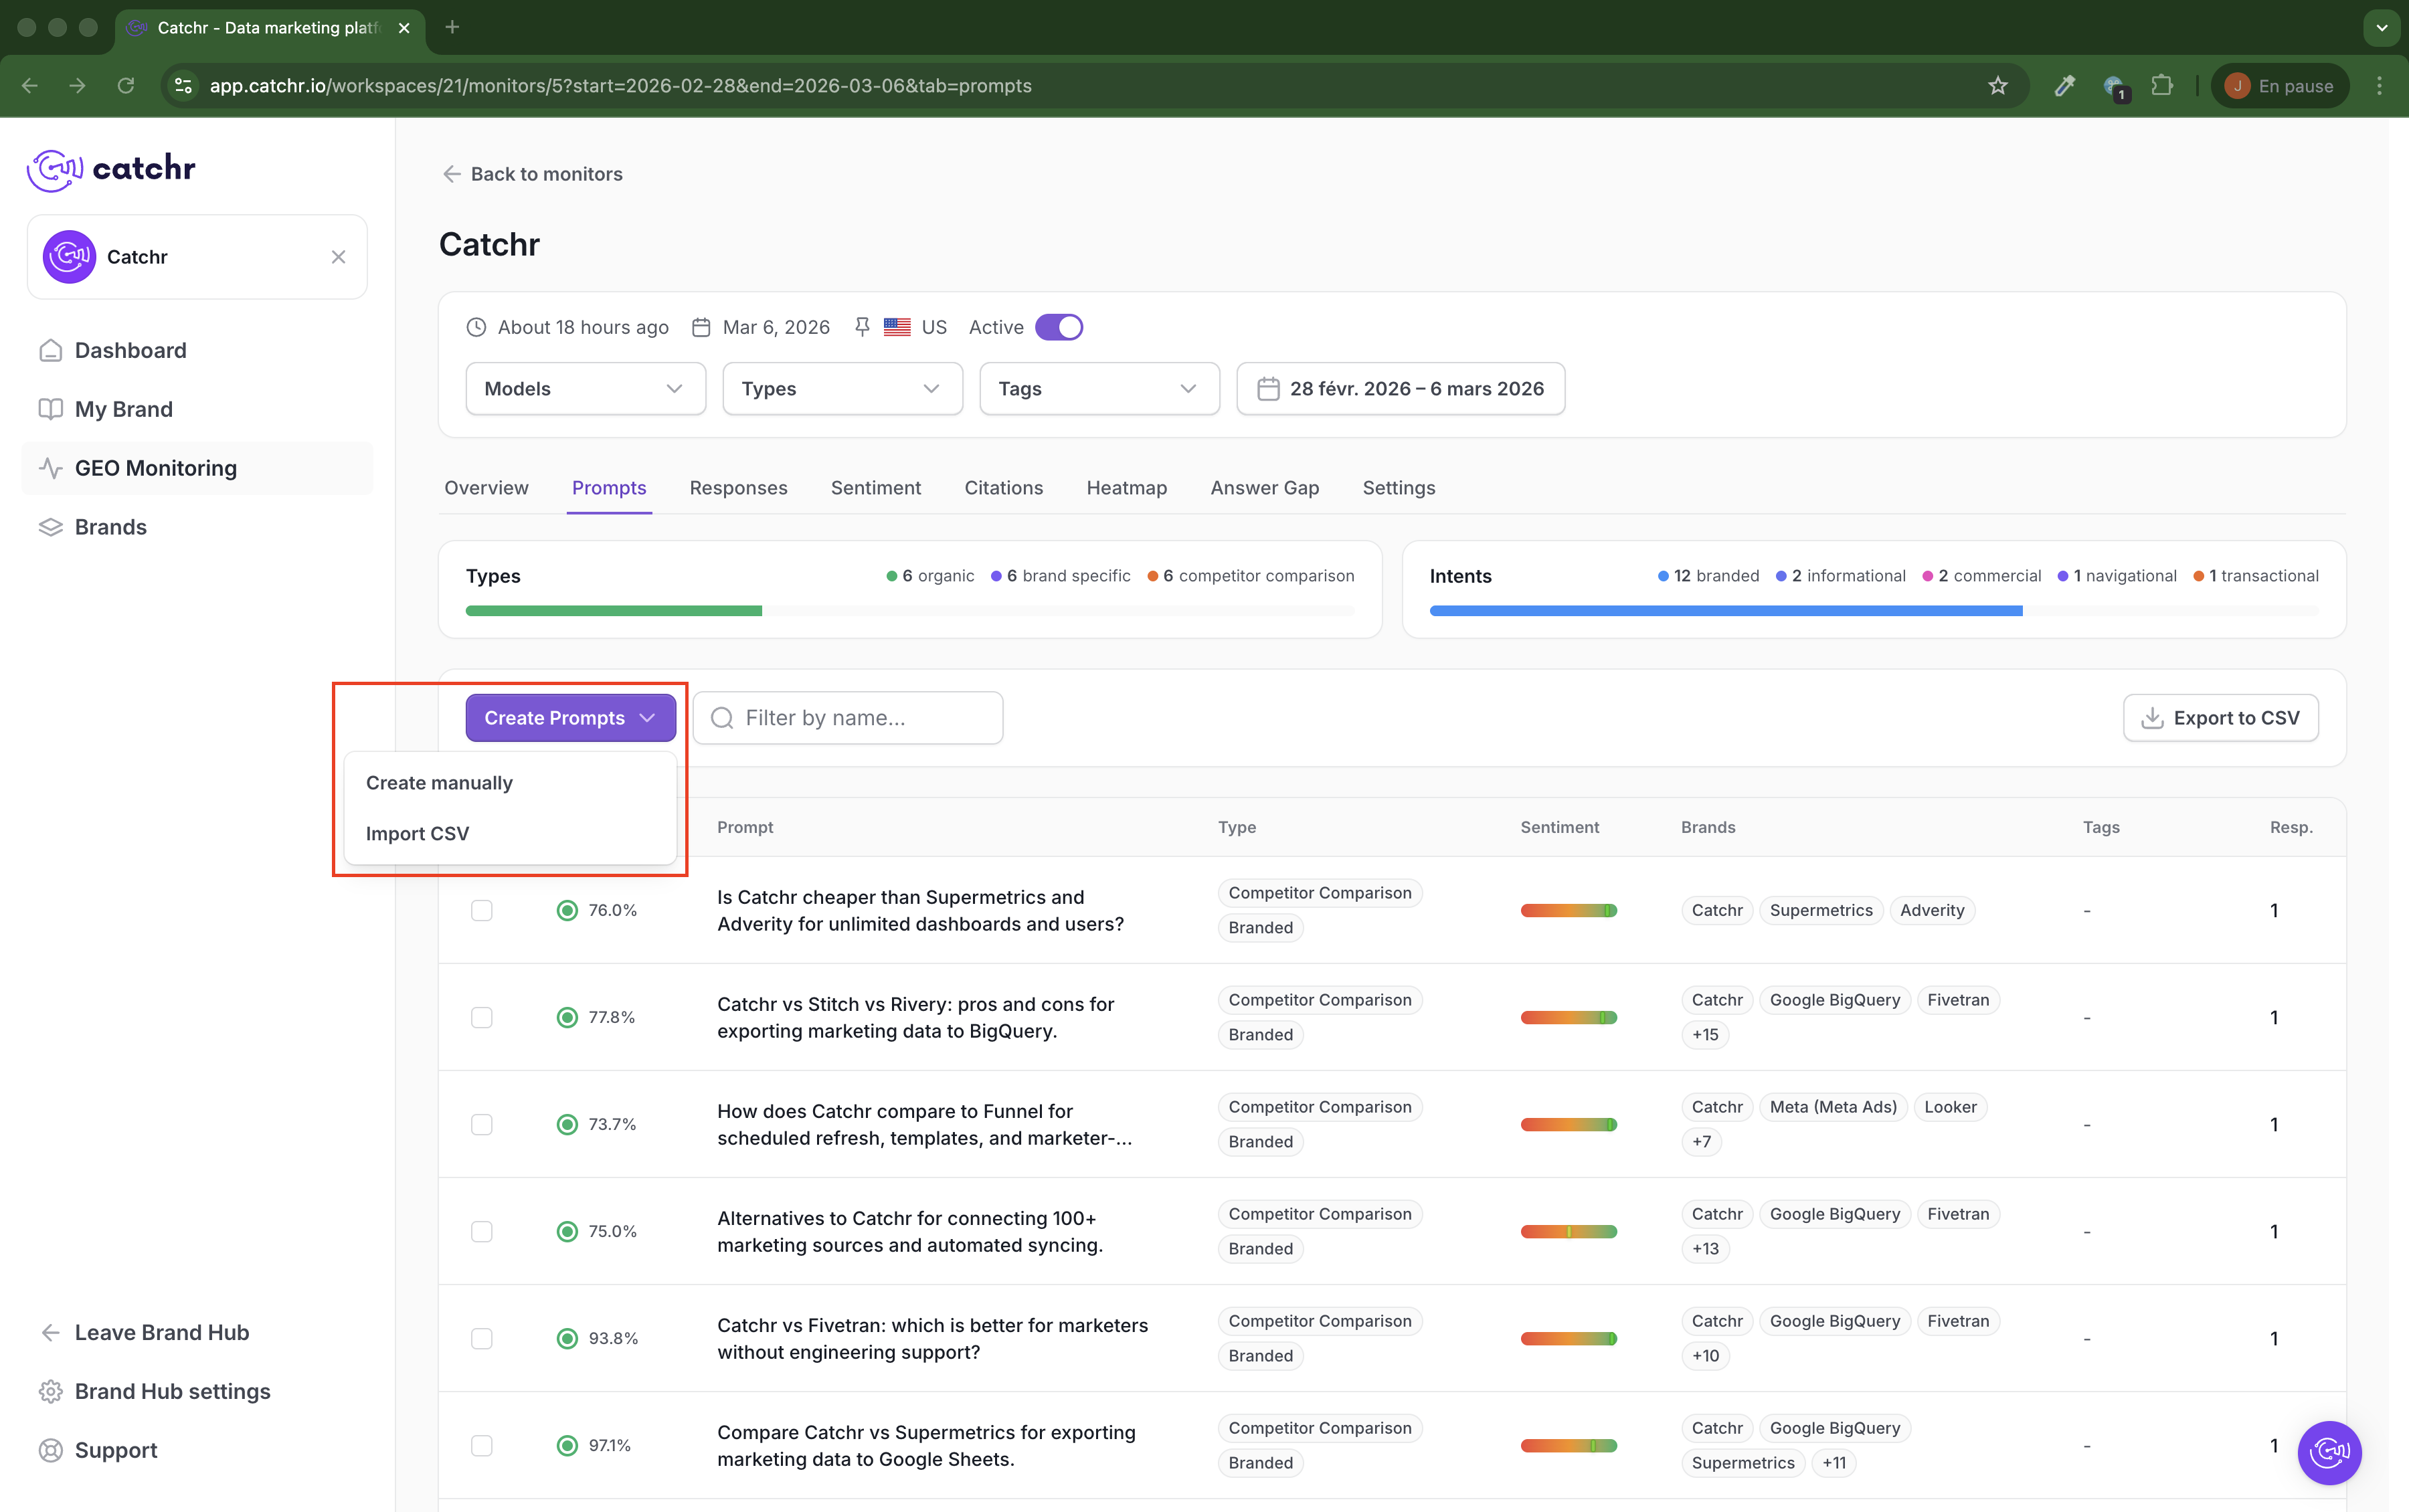Click the back arrow next to Back to monitors
Screen dimensions: 2409x1512
click(x=452, y=174)
